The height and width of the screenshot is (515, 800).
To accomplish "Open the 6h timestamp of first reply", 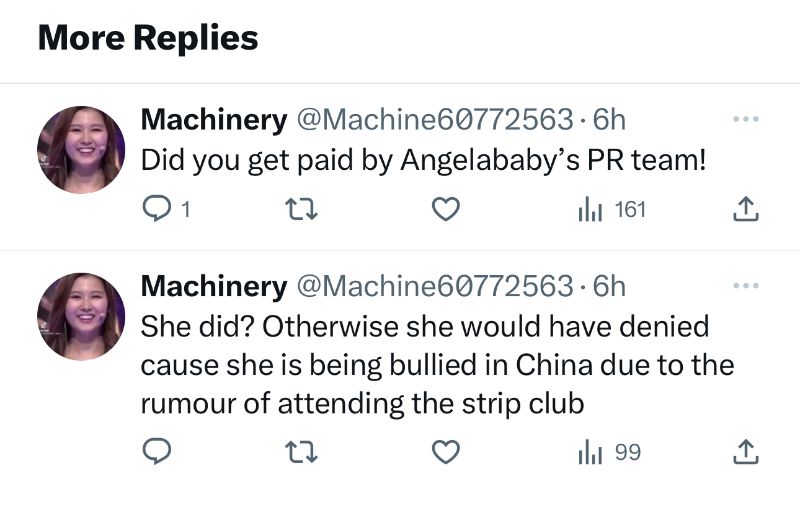I will (x=609, y=120).
